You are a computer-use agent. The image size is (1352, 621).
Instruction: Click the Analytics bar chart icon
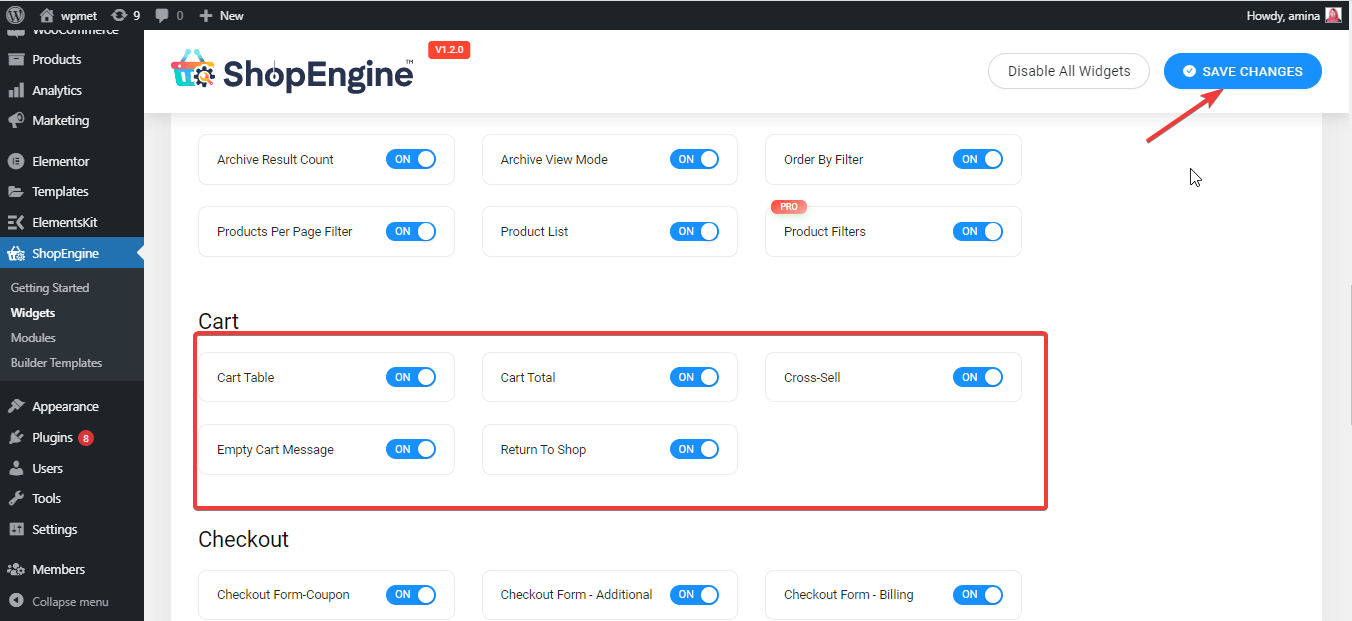coord(16,90)
